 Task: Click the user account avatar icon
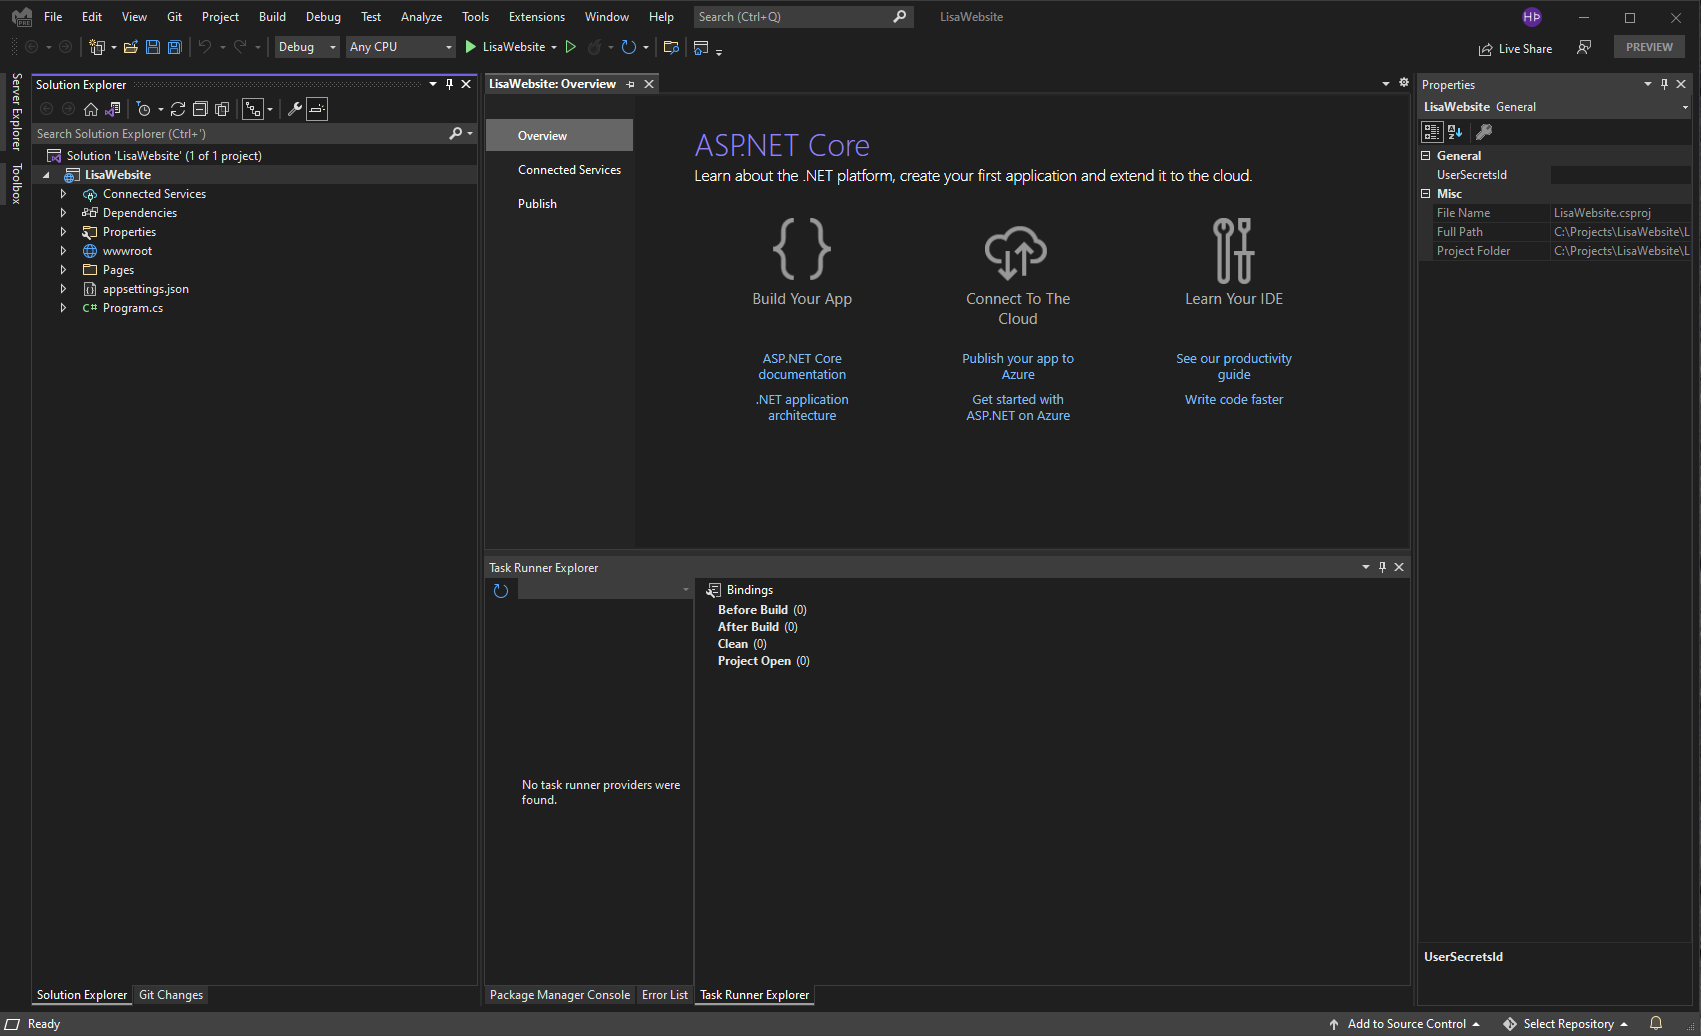coord(1532,17)
